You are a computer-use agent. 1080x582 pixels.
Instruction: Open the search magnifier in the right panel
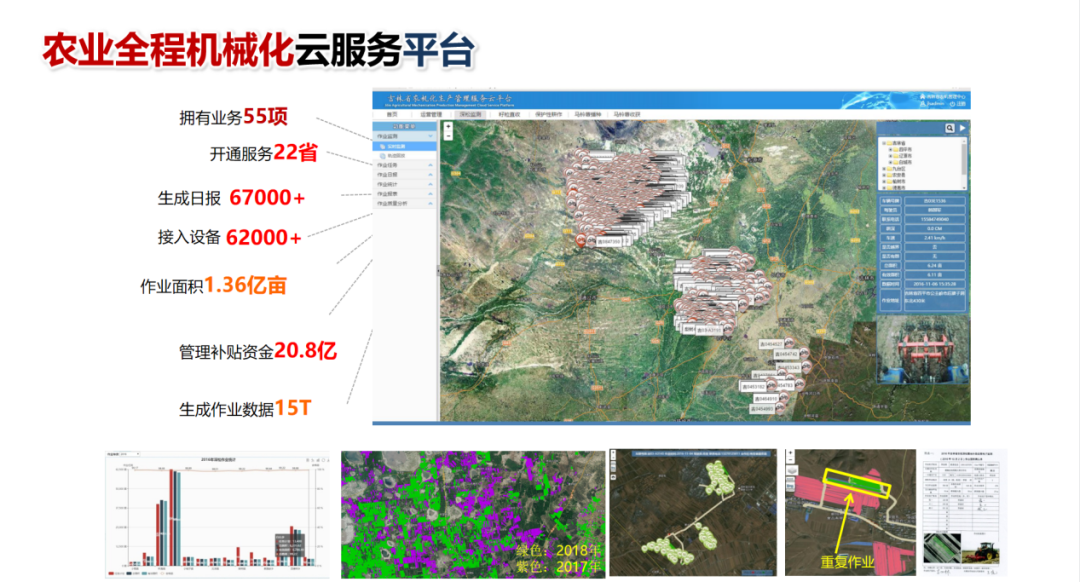pyautogui.click(x=950, y=128)
